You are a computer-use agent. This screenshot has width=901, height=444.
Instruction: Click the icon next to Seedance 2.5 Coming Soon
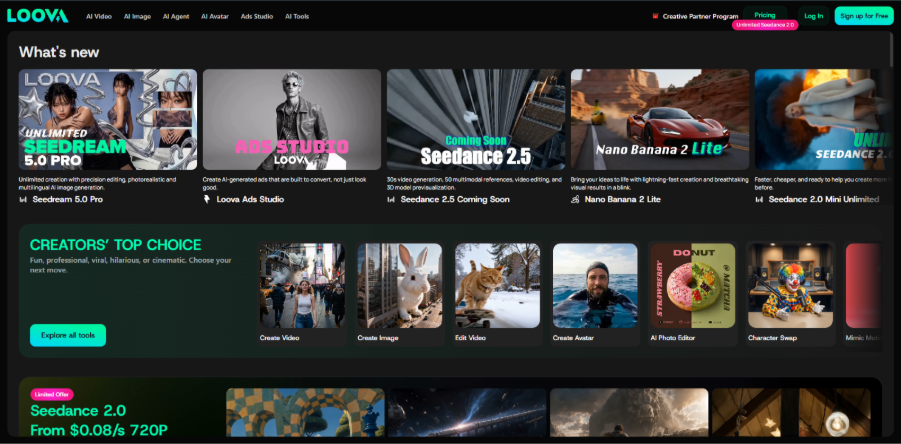tap(391, 199)
